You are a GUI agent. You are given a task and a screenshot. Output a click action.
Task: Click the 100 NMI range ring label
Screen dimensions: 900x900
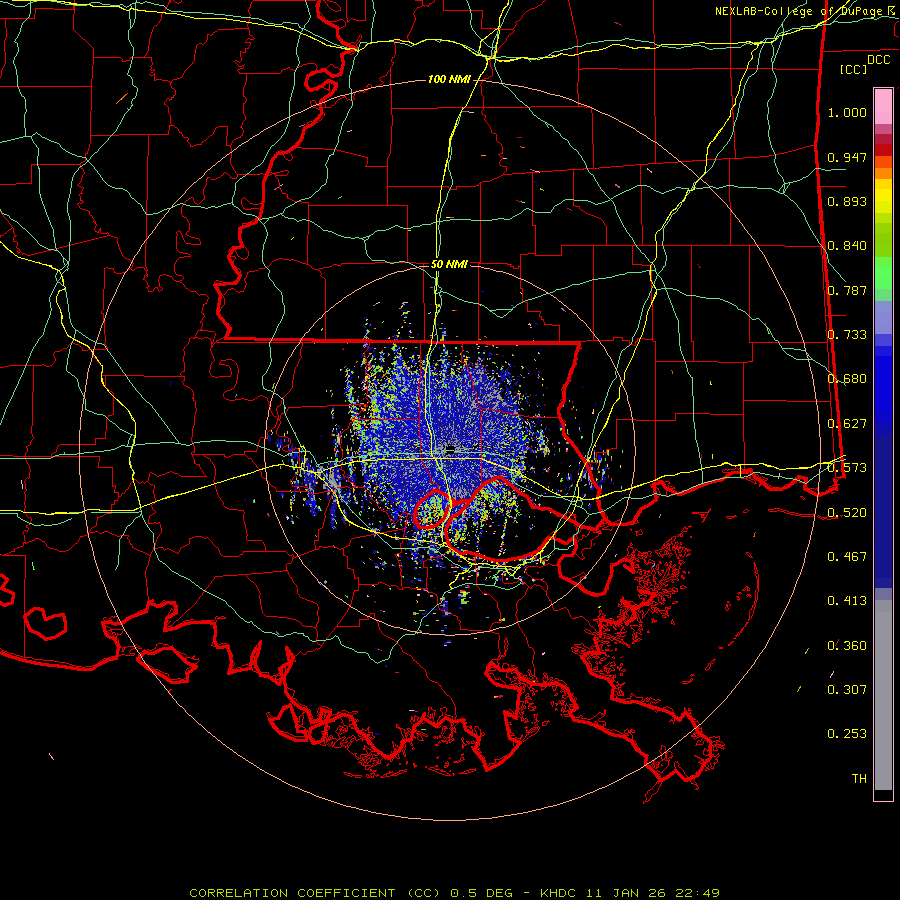(x=449, y=79)
